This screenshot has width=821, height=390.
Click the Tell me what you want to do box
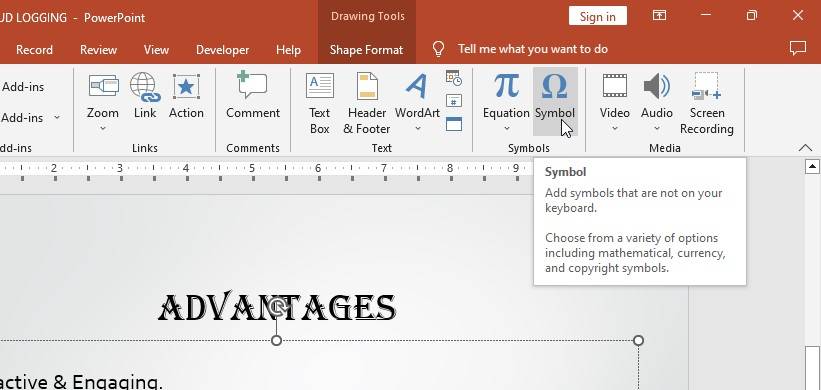[532, 49]
